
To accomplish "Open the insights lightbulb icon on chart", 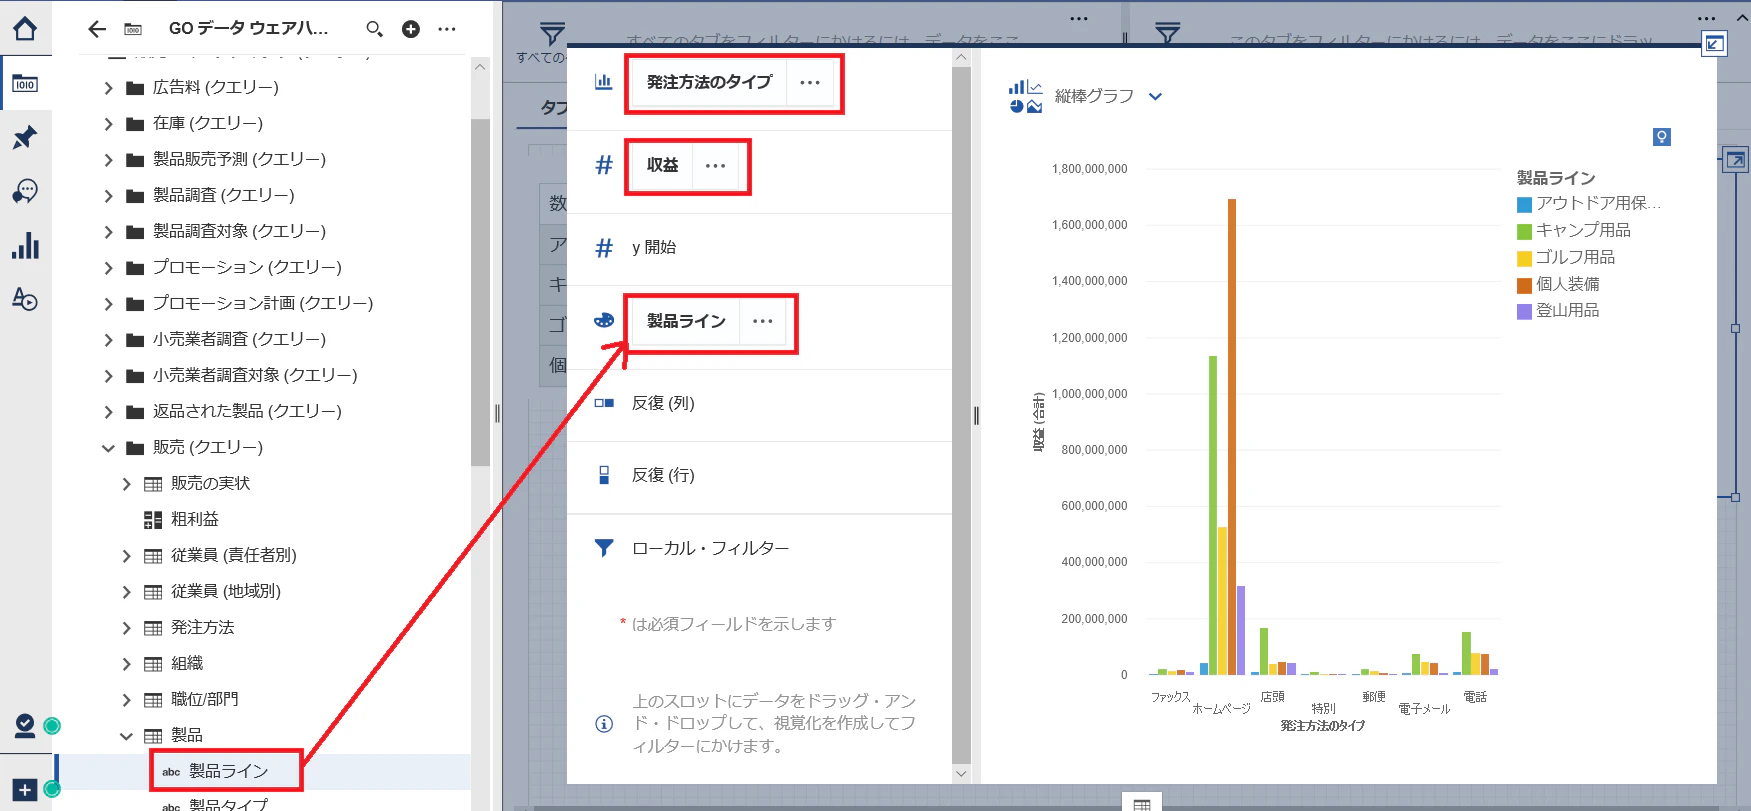I will tap(1662, 137).
